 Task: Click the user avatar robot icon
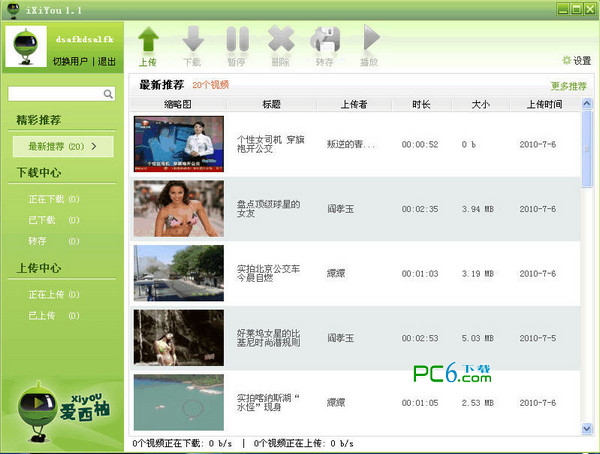click(25, 46)
